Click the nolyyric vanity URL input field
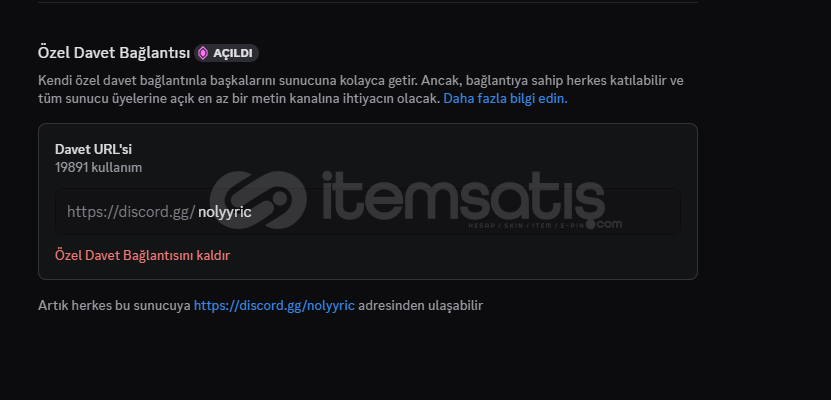The image size is (831, 400). [368, 211]
